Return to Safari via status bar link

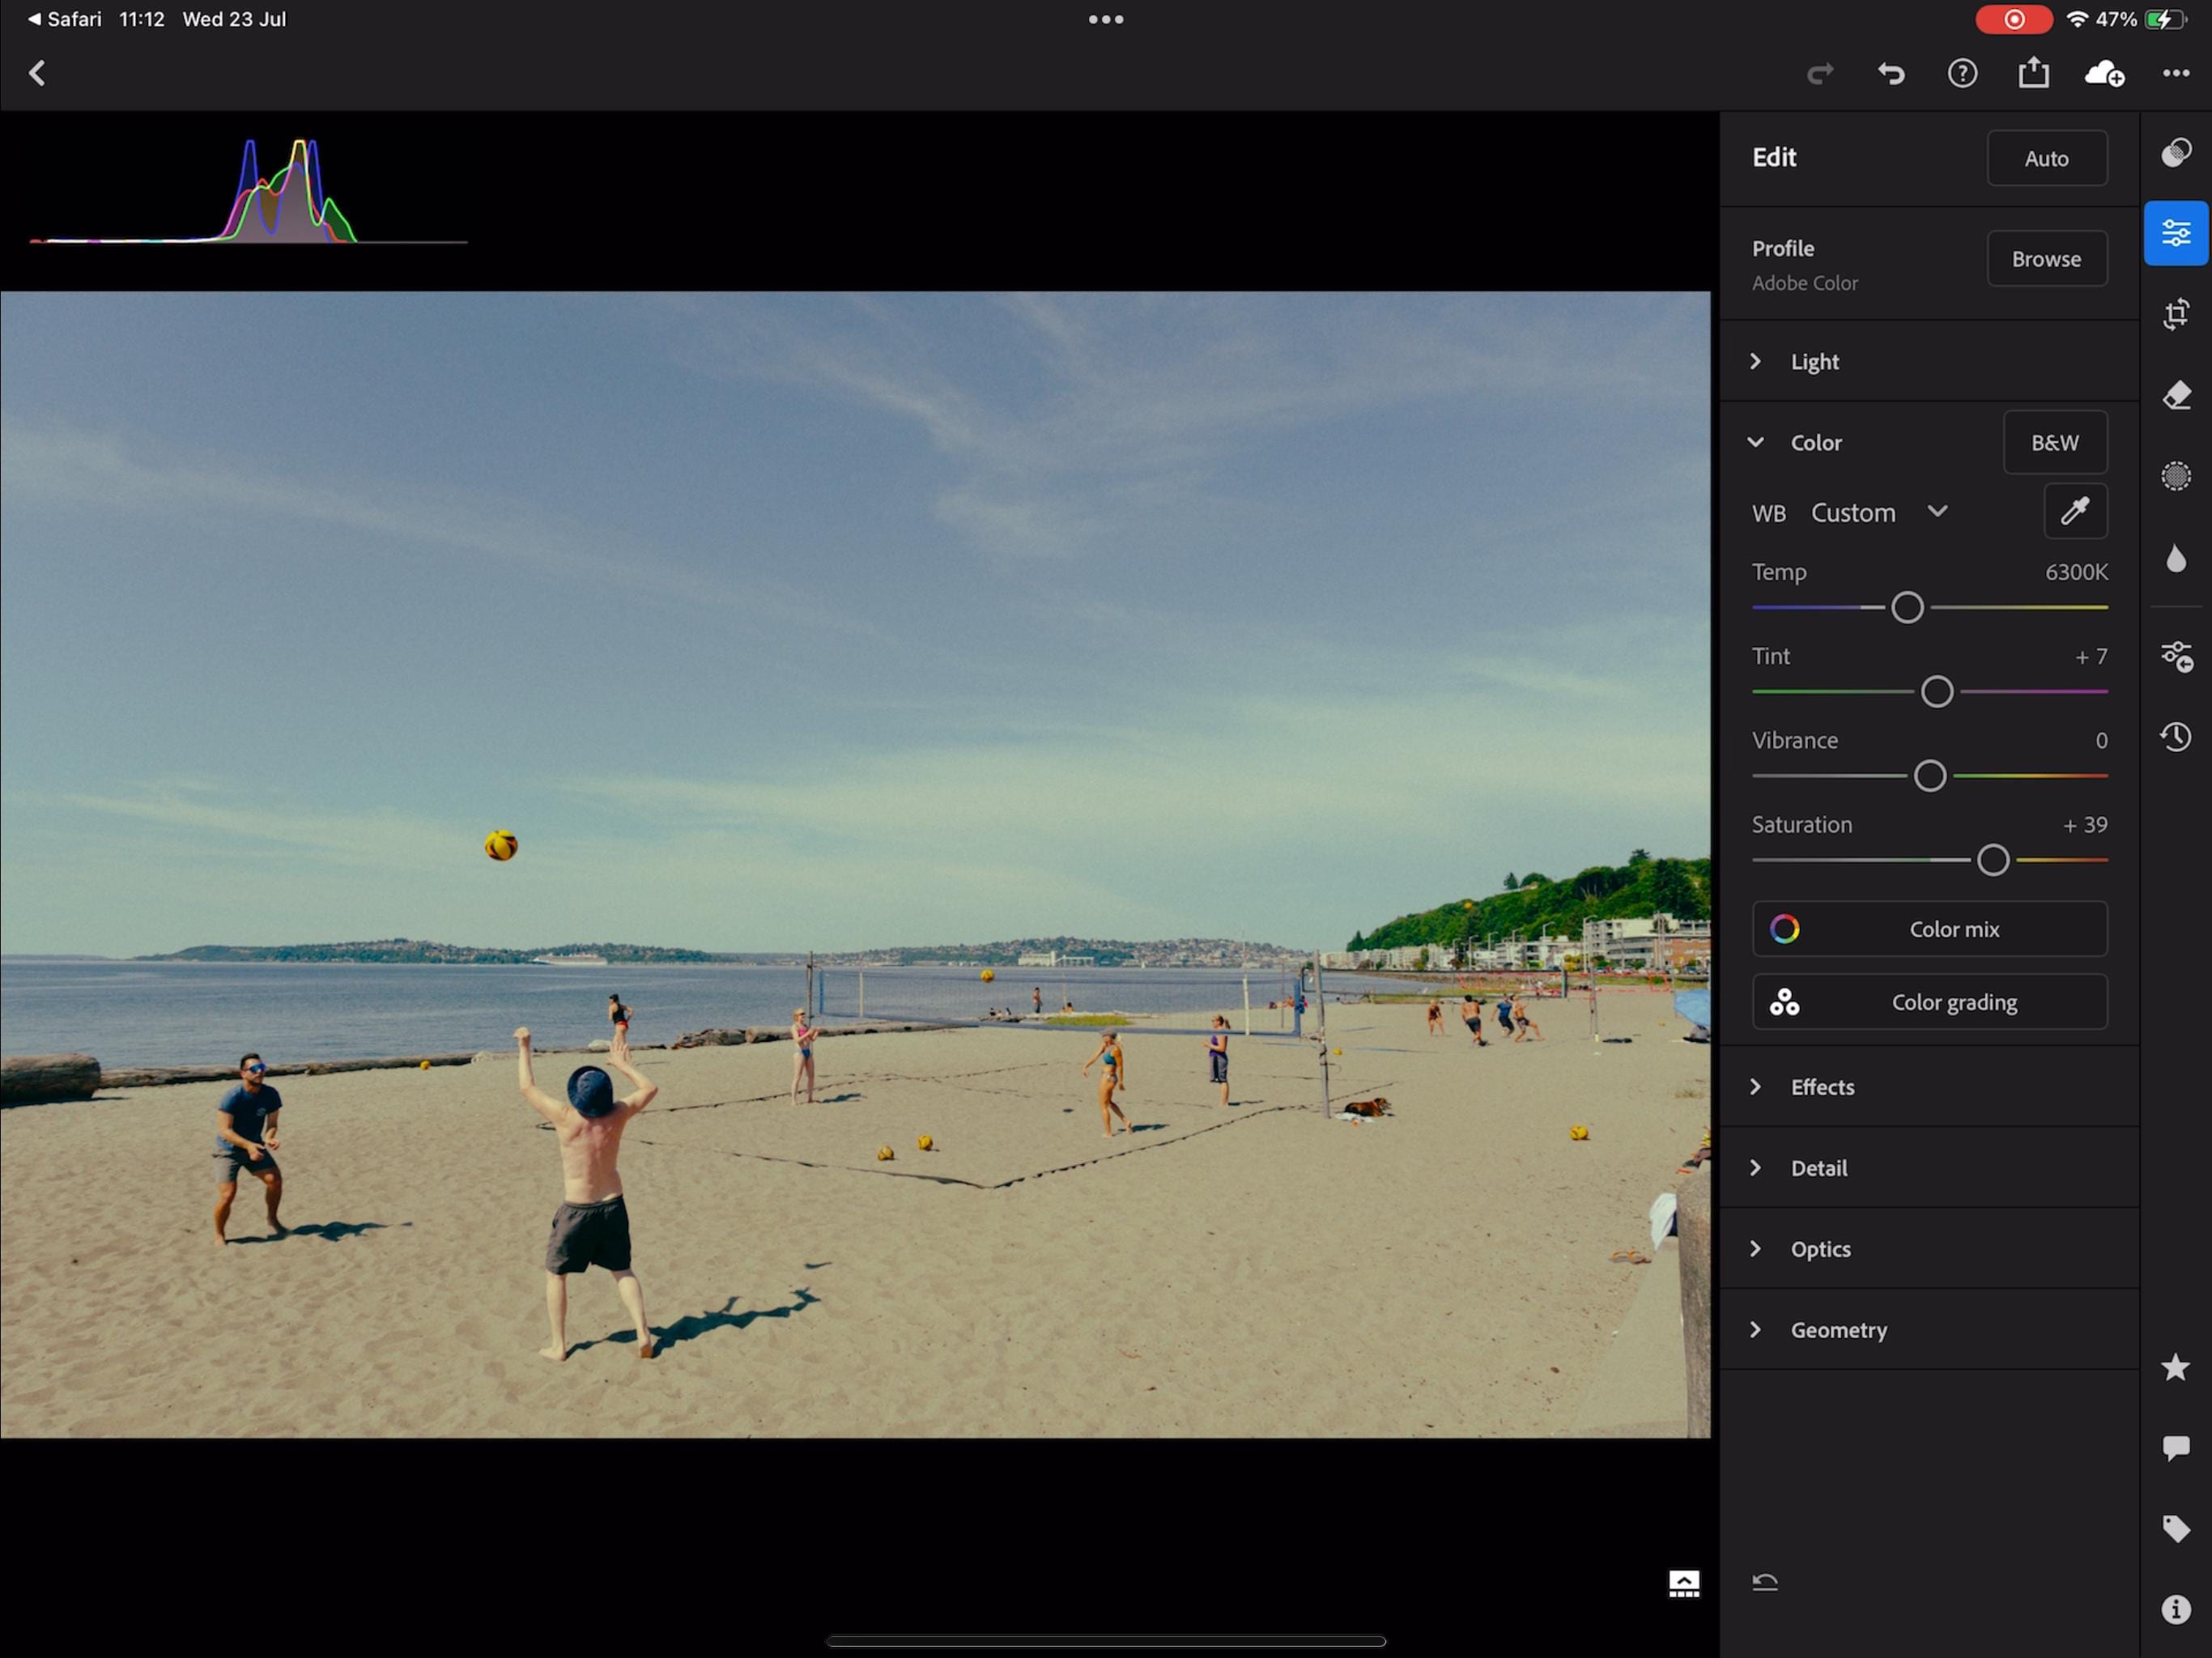point(64,19)
